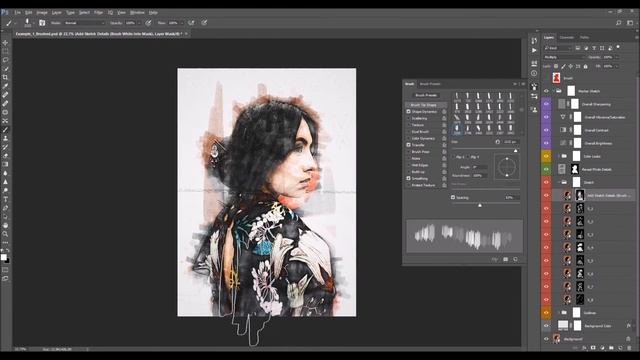
Task: Hide the Background layer
Action: pos(546,339)
